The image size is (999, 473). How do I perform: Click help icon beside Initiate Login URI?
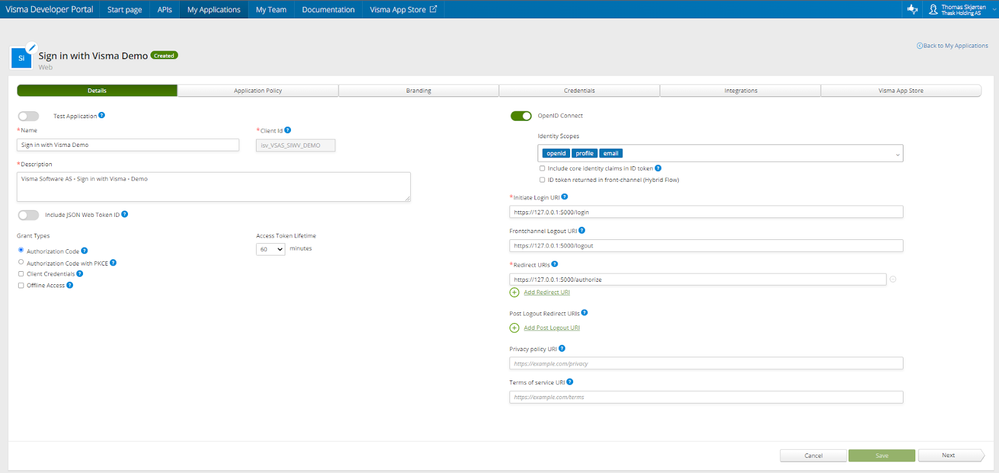pyautogui.click(x=564, y=197)
